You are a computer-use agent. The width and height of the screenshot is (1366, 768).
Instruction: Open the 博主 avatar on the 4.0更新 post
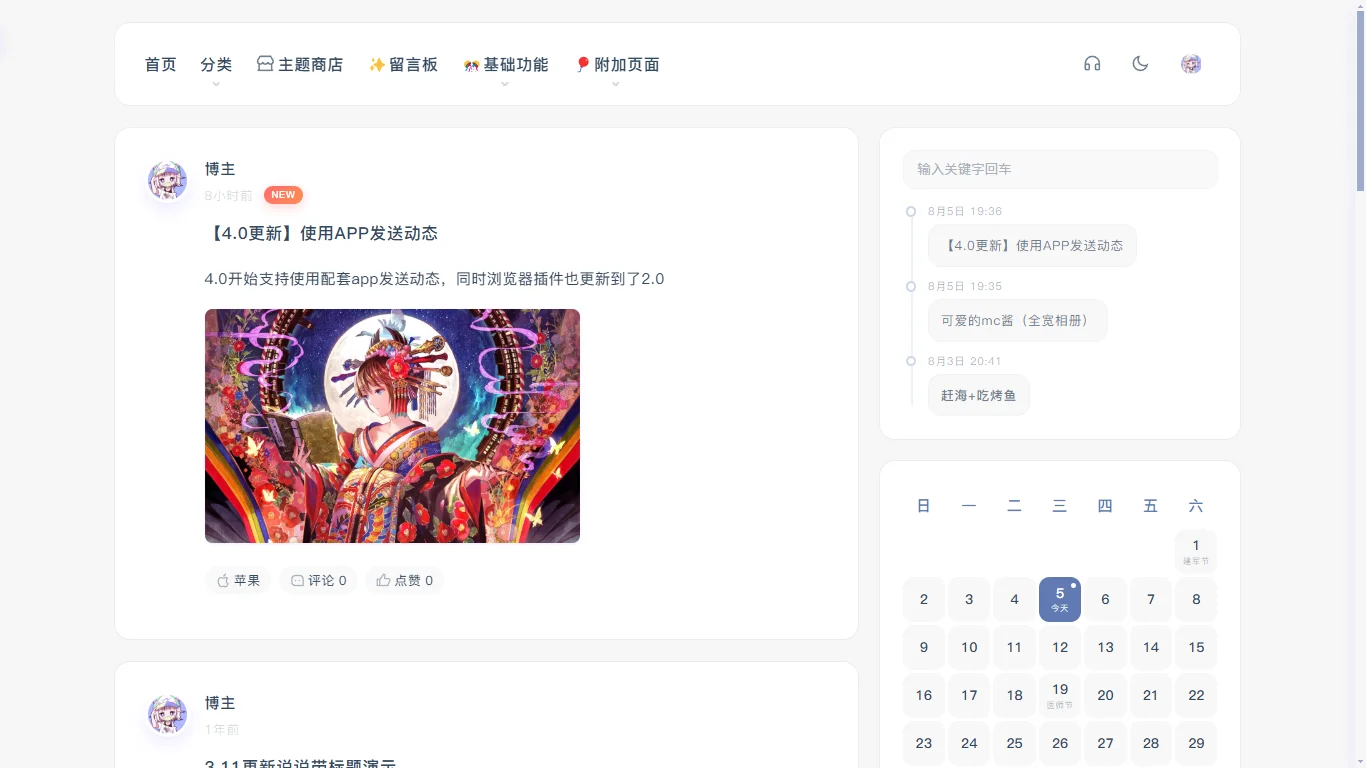168,180
